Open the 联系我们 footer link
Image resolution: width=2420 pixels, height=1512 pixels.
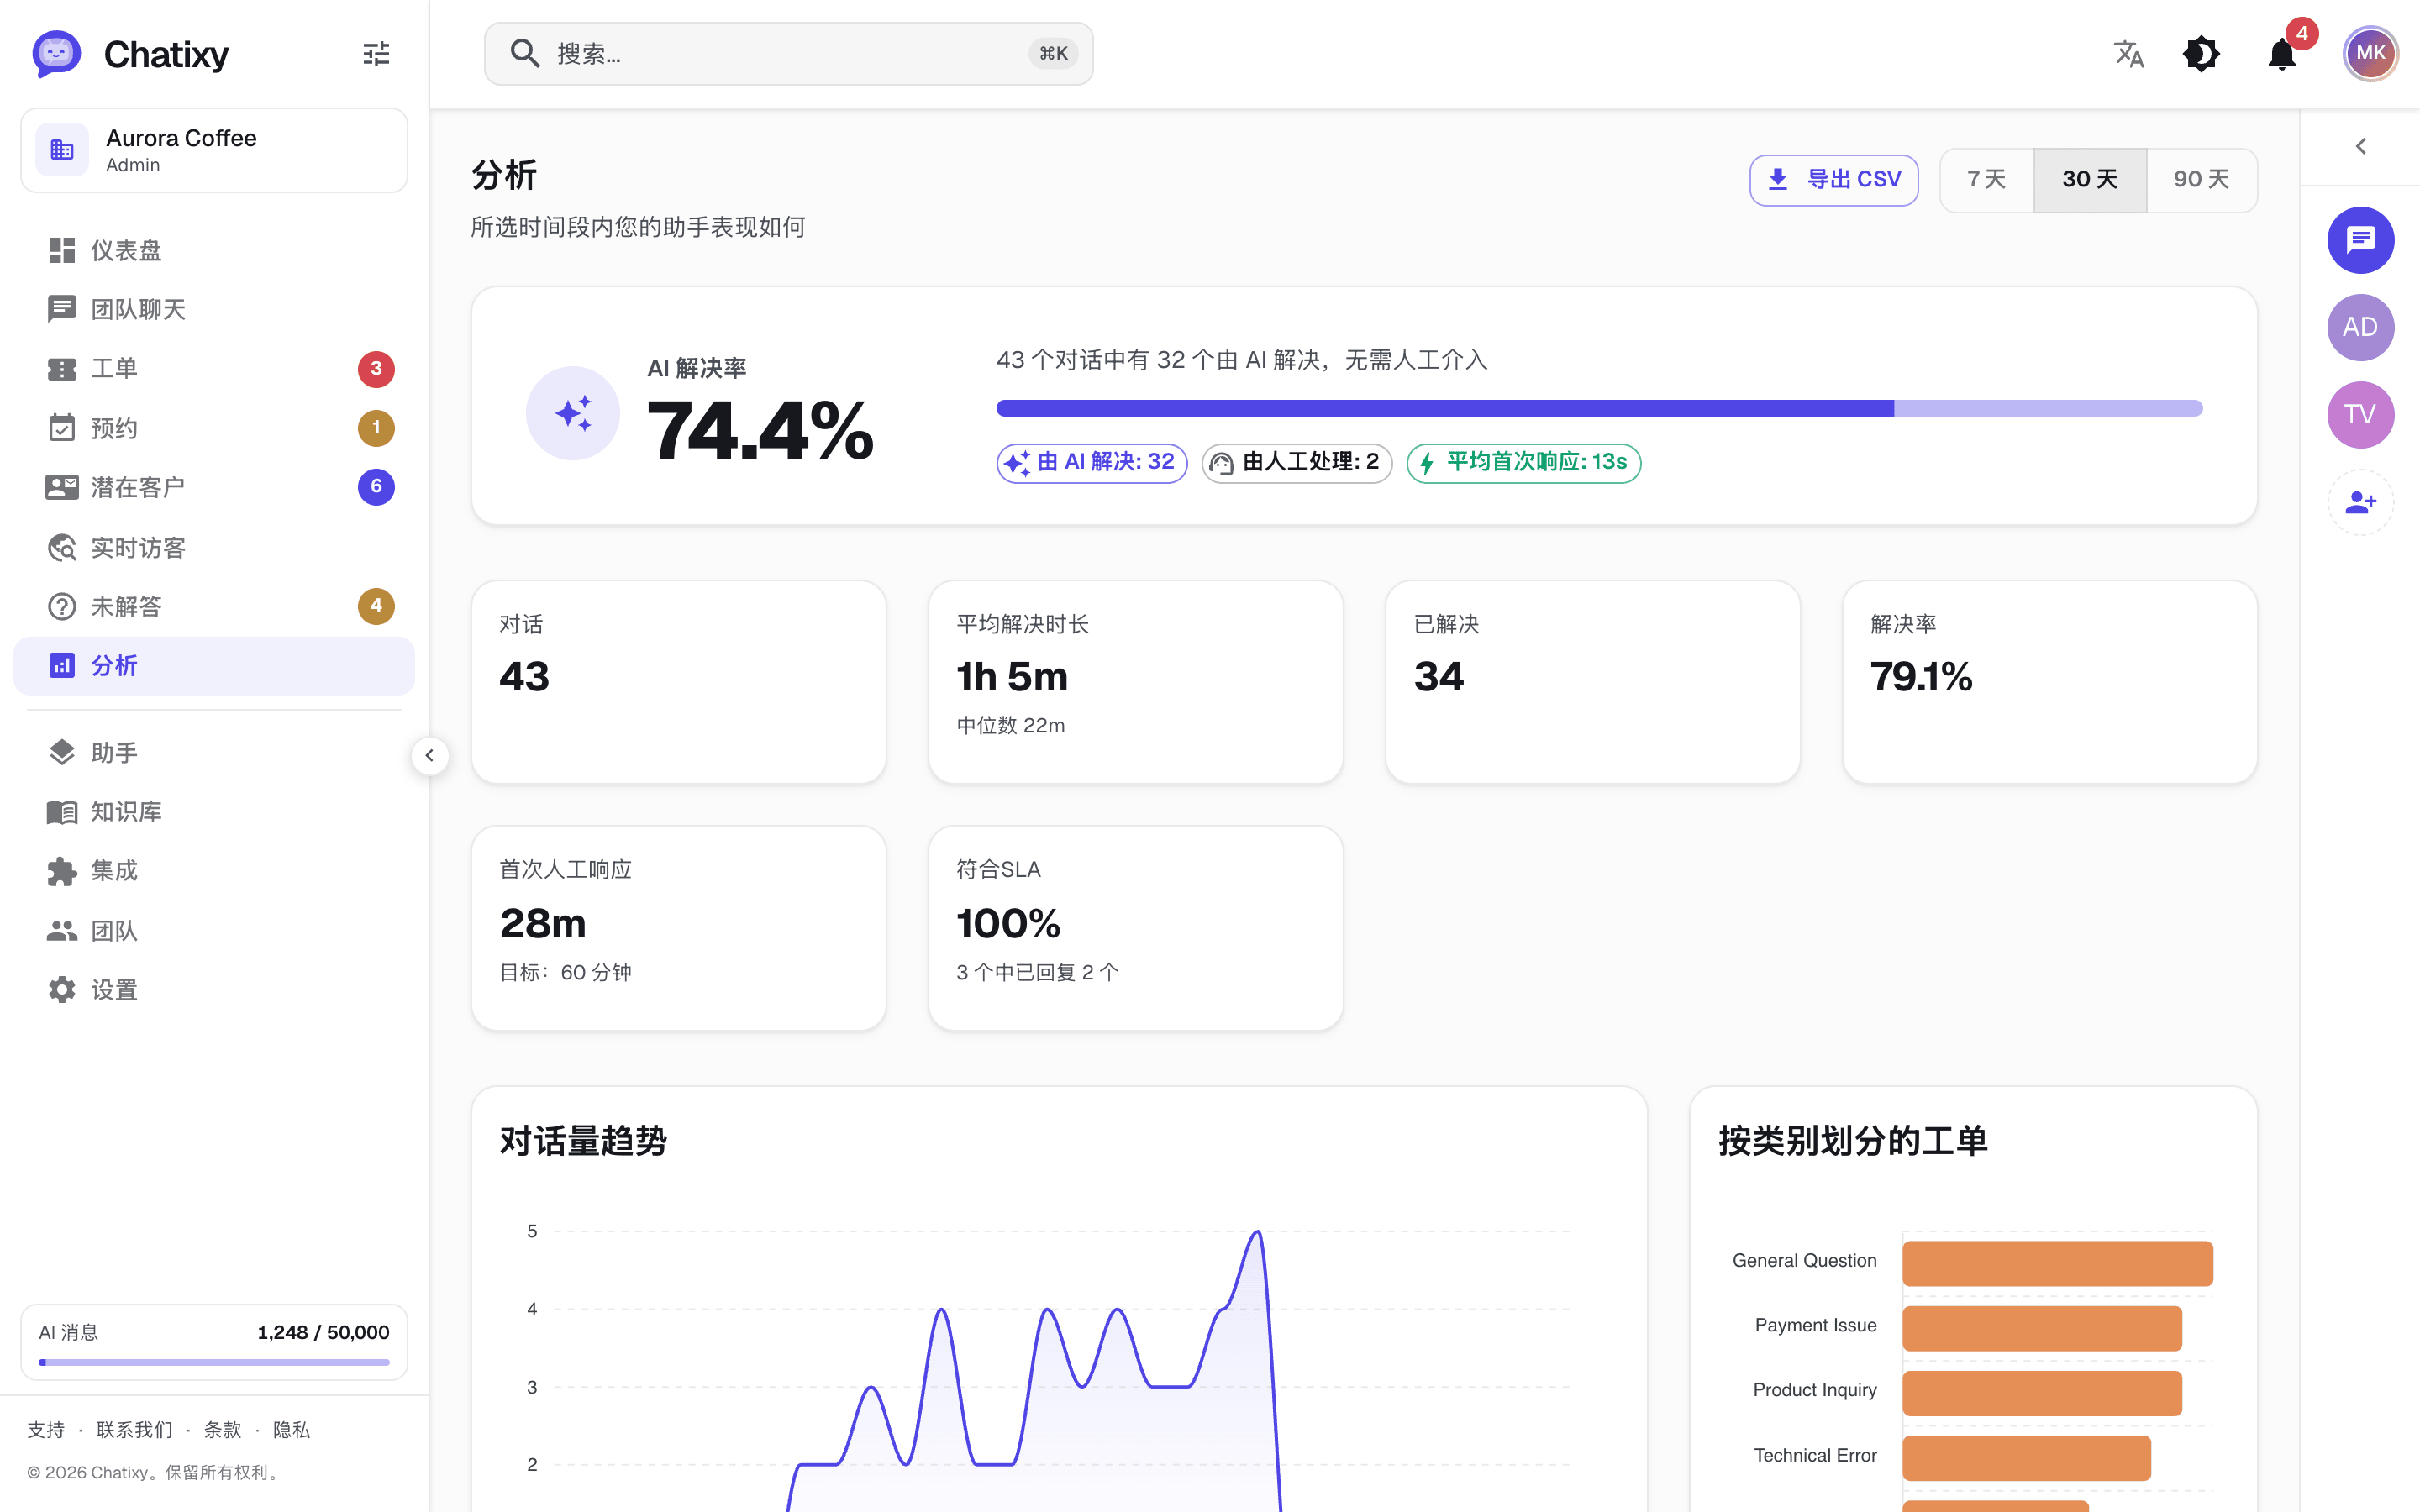134,1430
